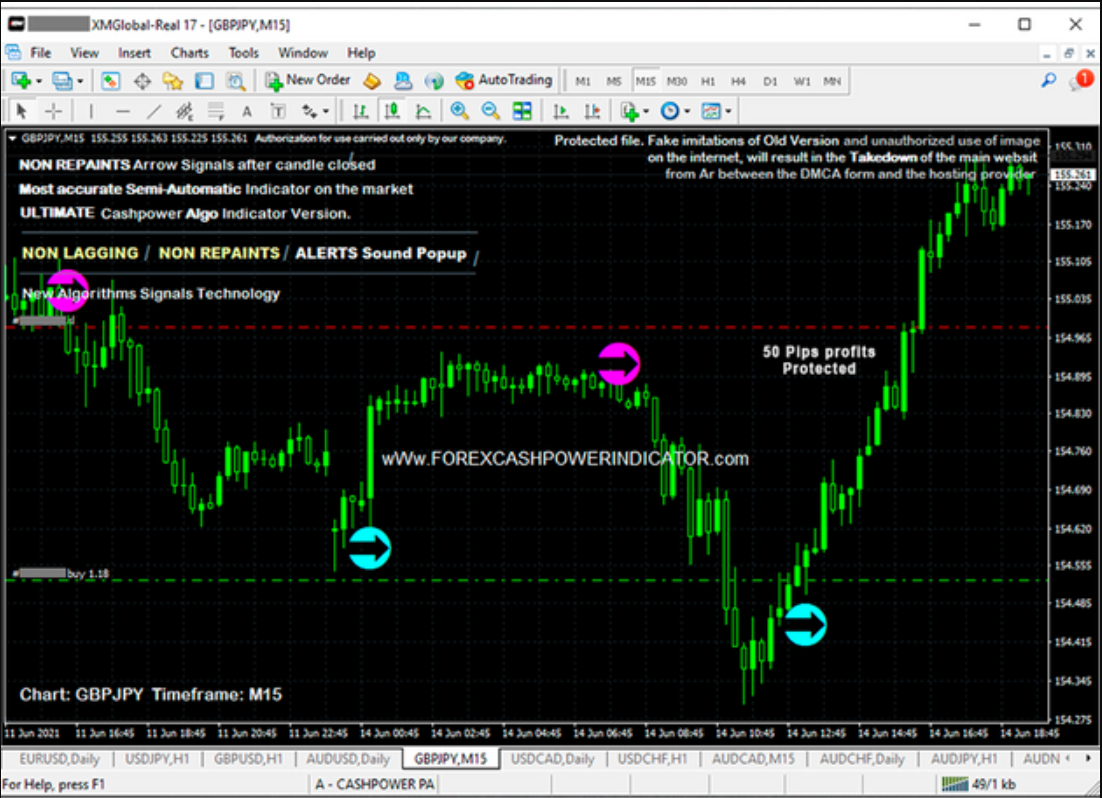This screenshot has width=1102, height=798.
Task: Toggle the Market Watch panel icon
Action: pyautogui.click(x=110, y=81)
